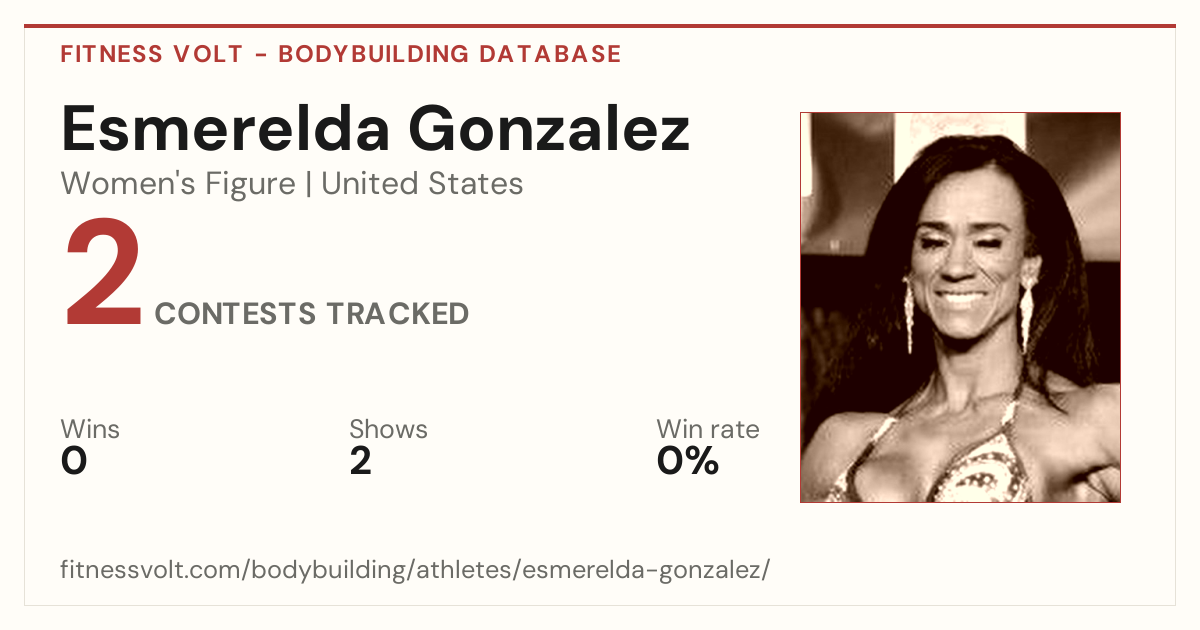Click the Fitness Volt Bodybuilding Database header
Viewport: 1200px width, 630px height.
pos(341,54)
